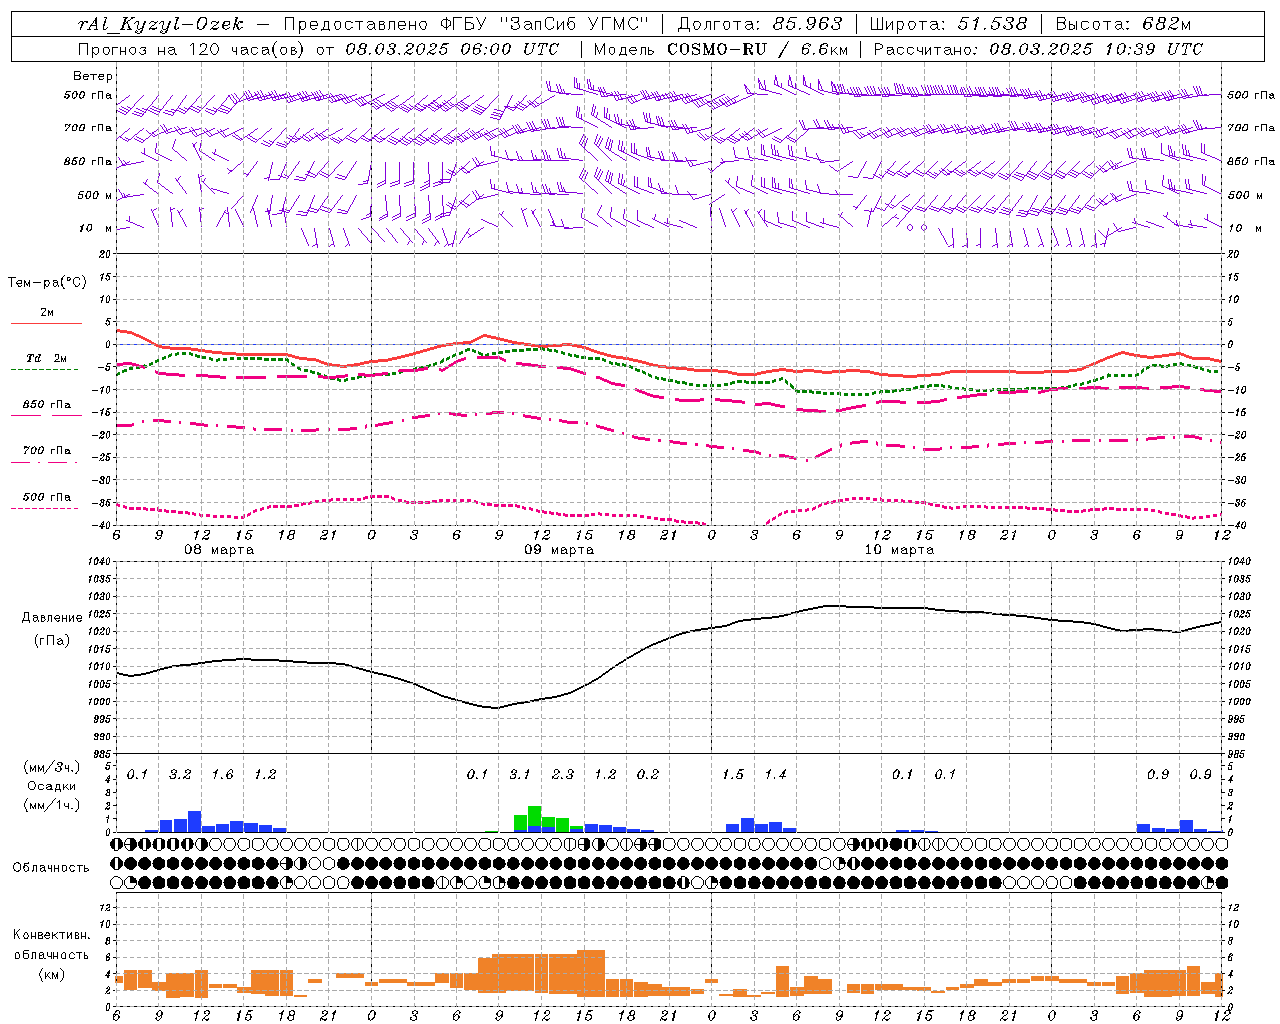Image resolution: width=1280 pixels, height=1024 pixels.
Task: Click the (мм/3ч.) unit label
Action: coord(52,767)
